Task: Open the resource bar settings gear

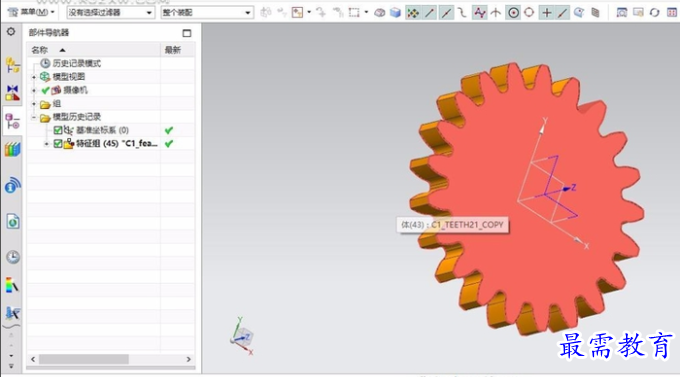Action: click(x=11, y=32)
